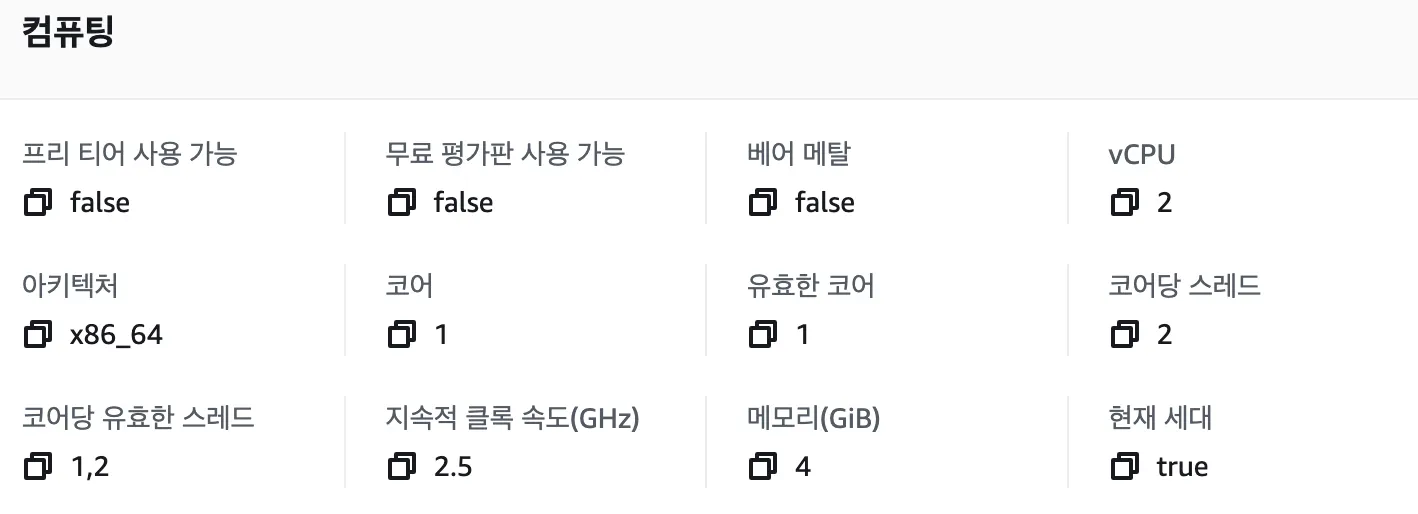This screenshot has height=514, width=1418.
Task: Copy the 코어 value 1
Action: click(x=401, y=335)
